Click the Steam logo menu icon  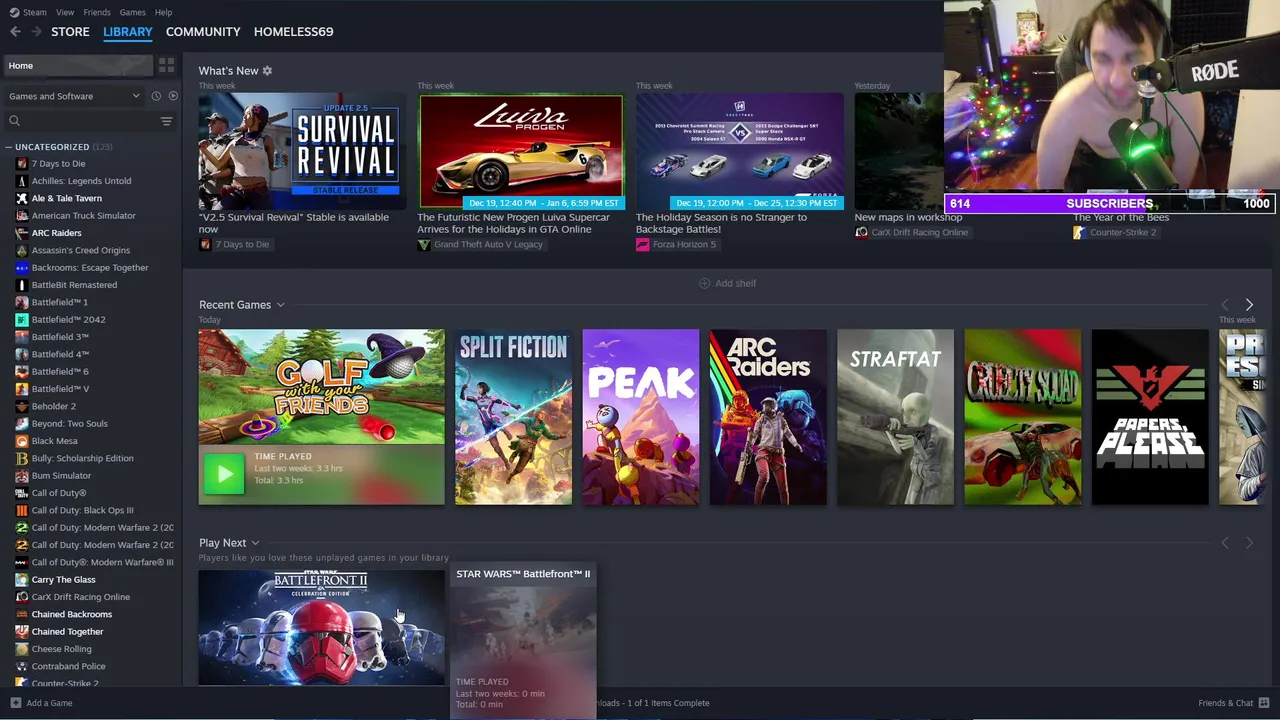click(14, 12)
